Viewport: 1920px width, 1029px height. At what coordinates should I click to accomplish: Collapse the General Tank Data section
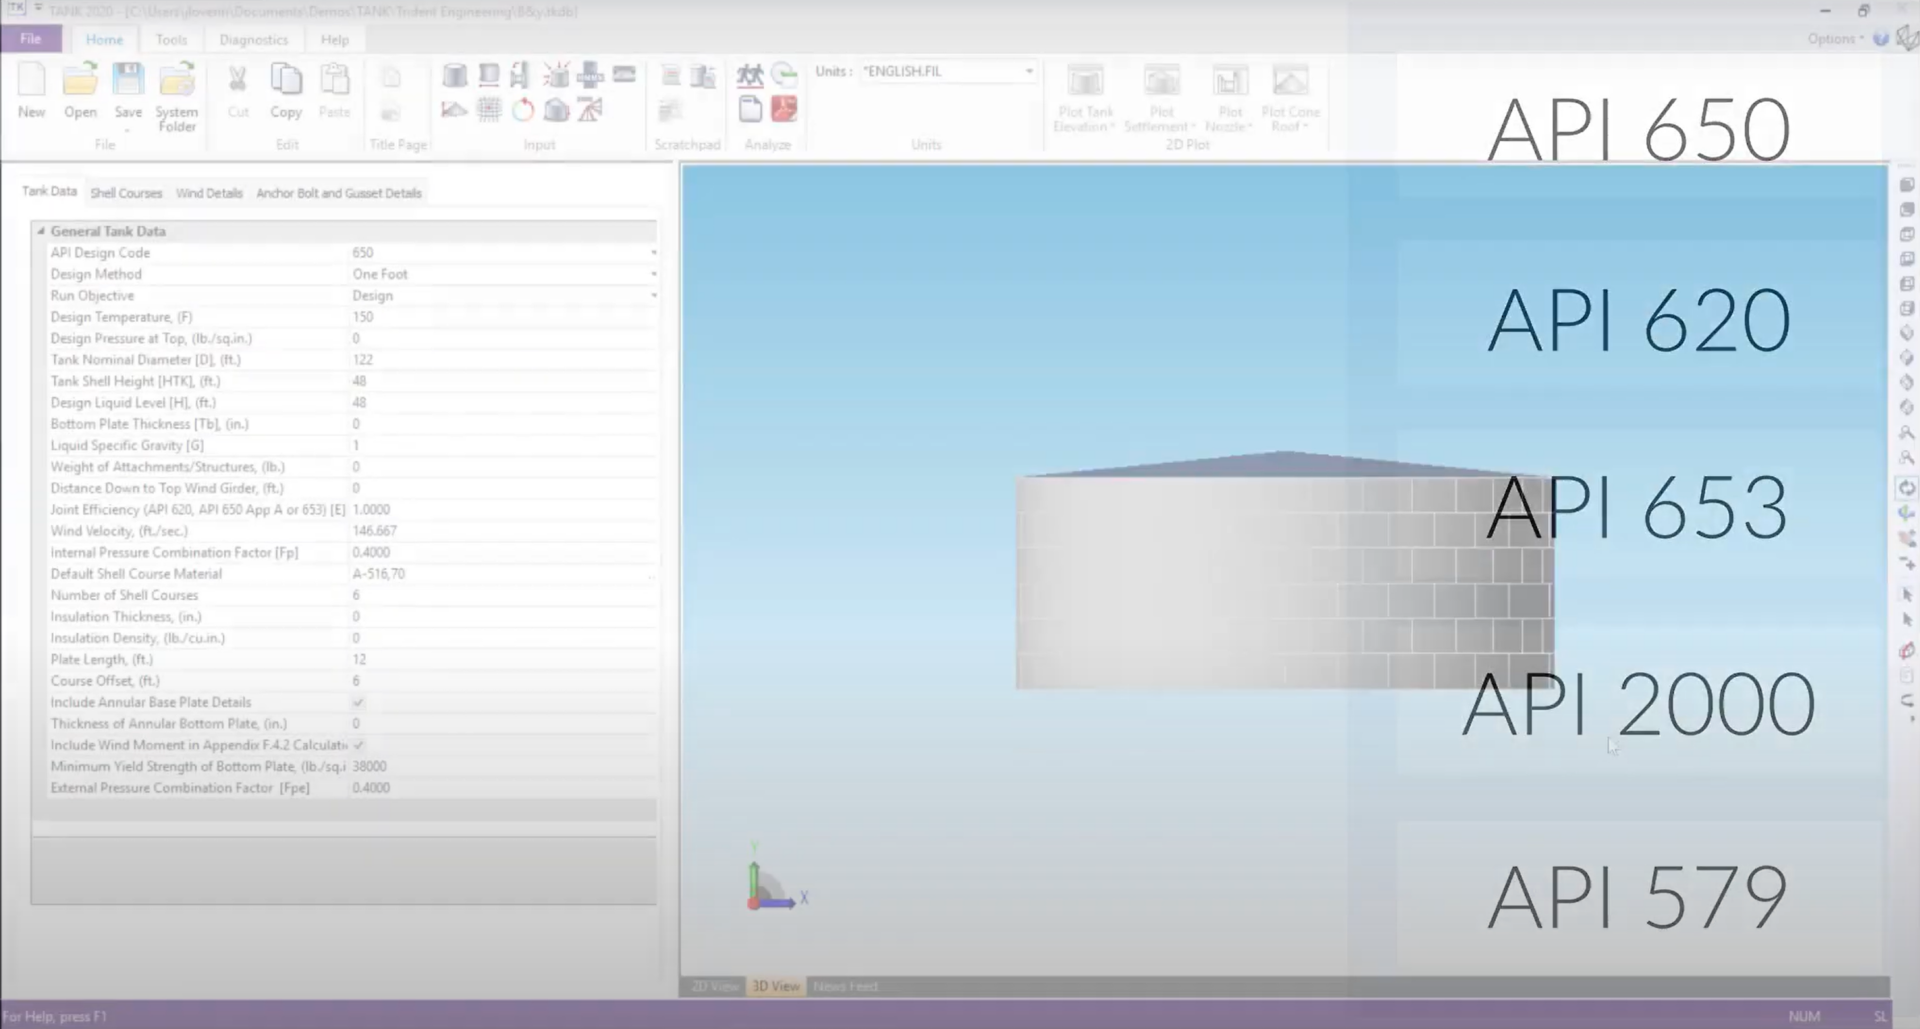[41, 231]
